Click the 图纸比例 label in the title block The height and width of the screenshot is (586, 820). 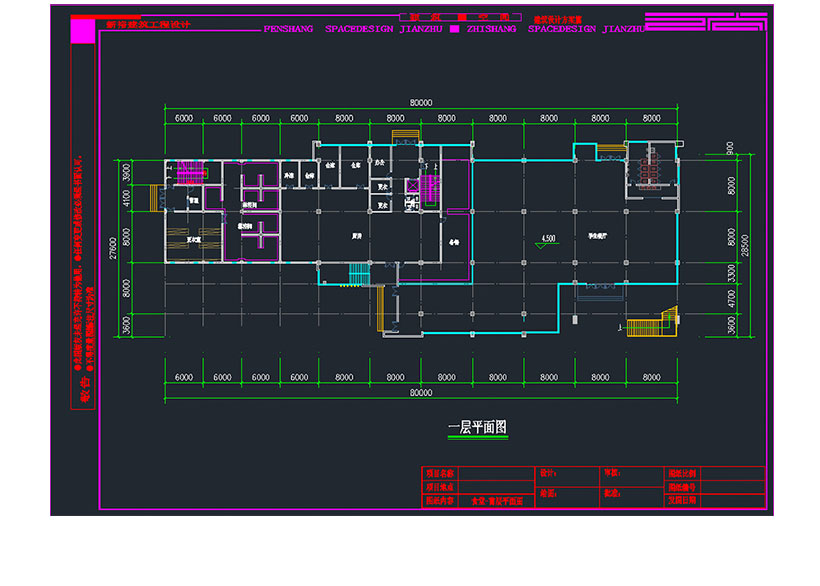click(681, 471)
